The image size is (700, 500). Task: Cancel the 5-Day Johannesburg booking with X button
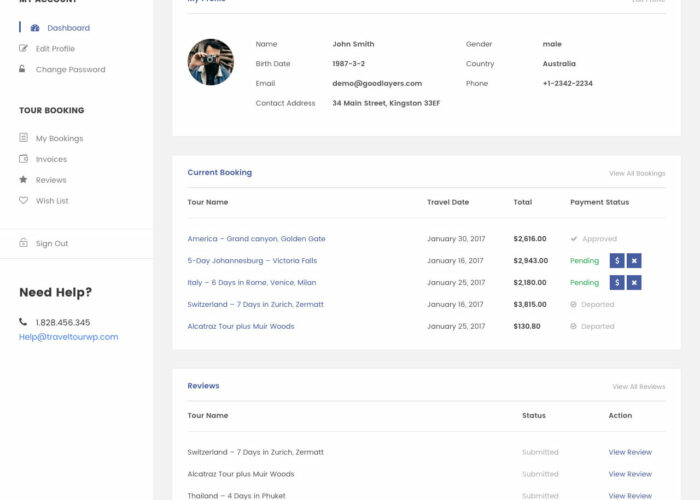point(634,261)
